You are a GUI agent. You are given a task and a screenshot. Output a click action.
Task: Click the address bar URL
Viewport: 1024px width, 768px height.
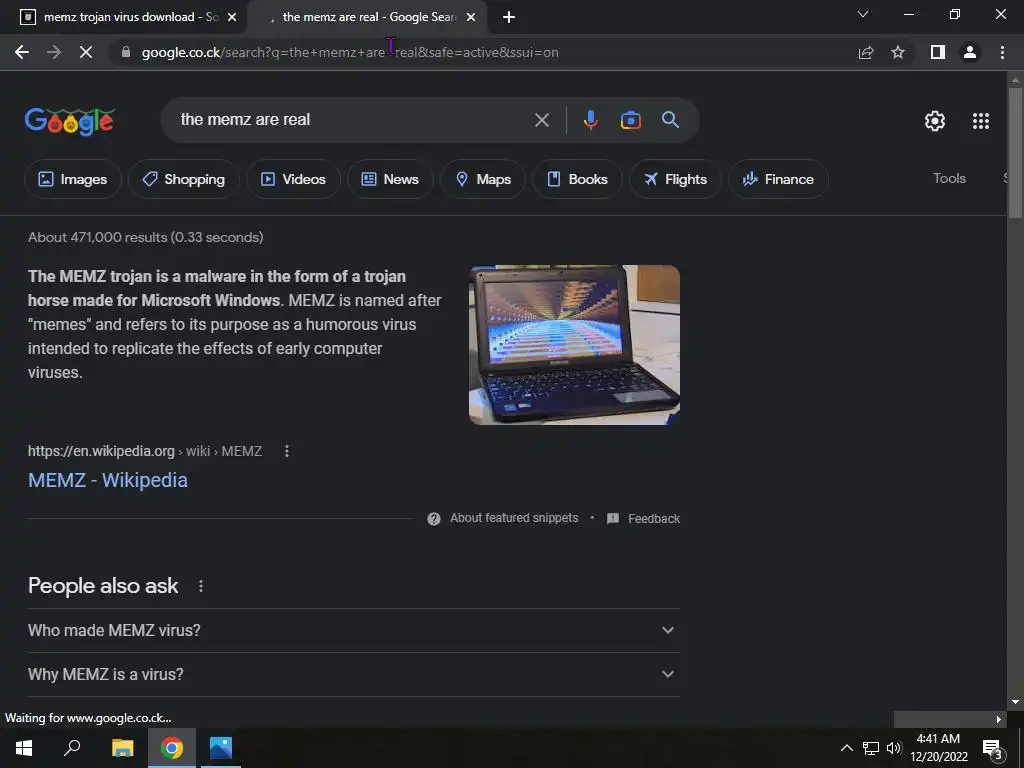[x=350, y=52]
